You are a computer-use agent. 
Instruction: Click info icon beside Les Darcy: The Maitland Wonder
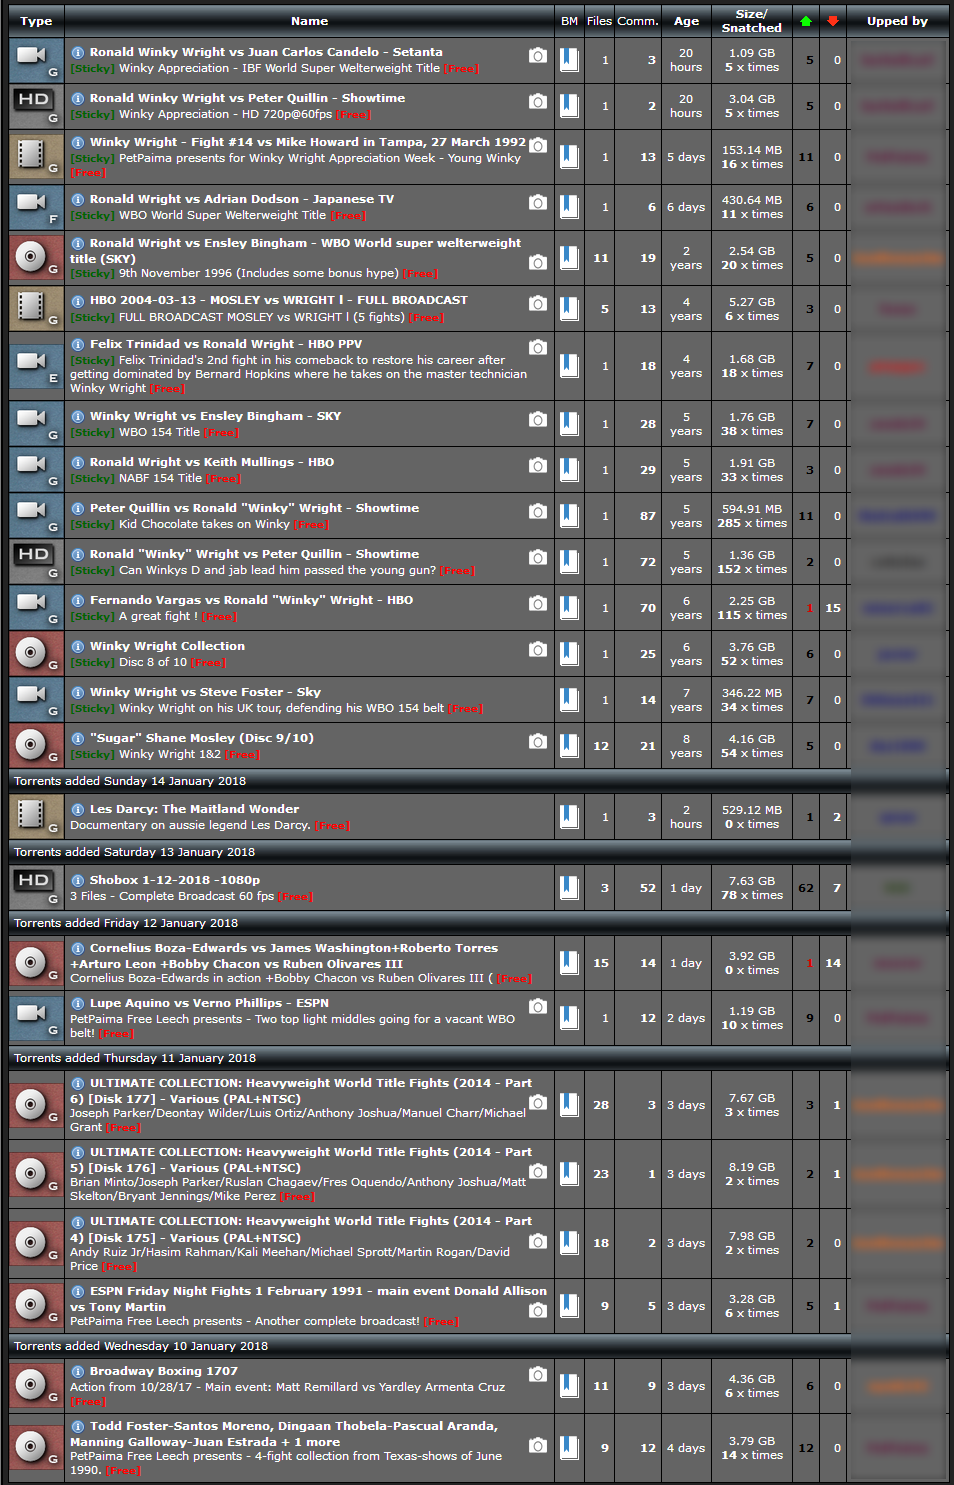click(x=77, y=809)
